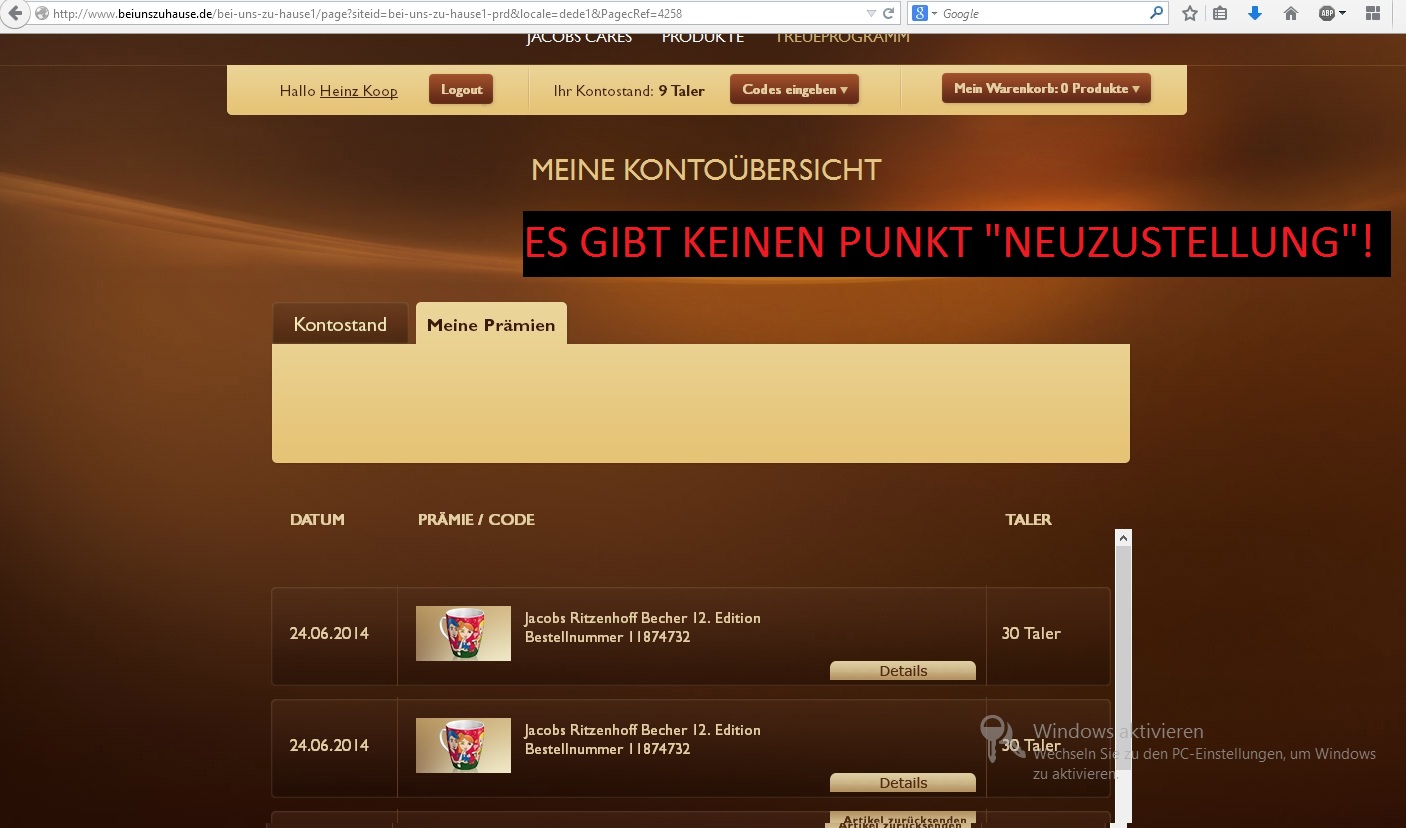Expand Mein Warenkorb: 0 Produkte dropdown
The width and height of the screenshot is (1406, 828).
point(1046,88)
